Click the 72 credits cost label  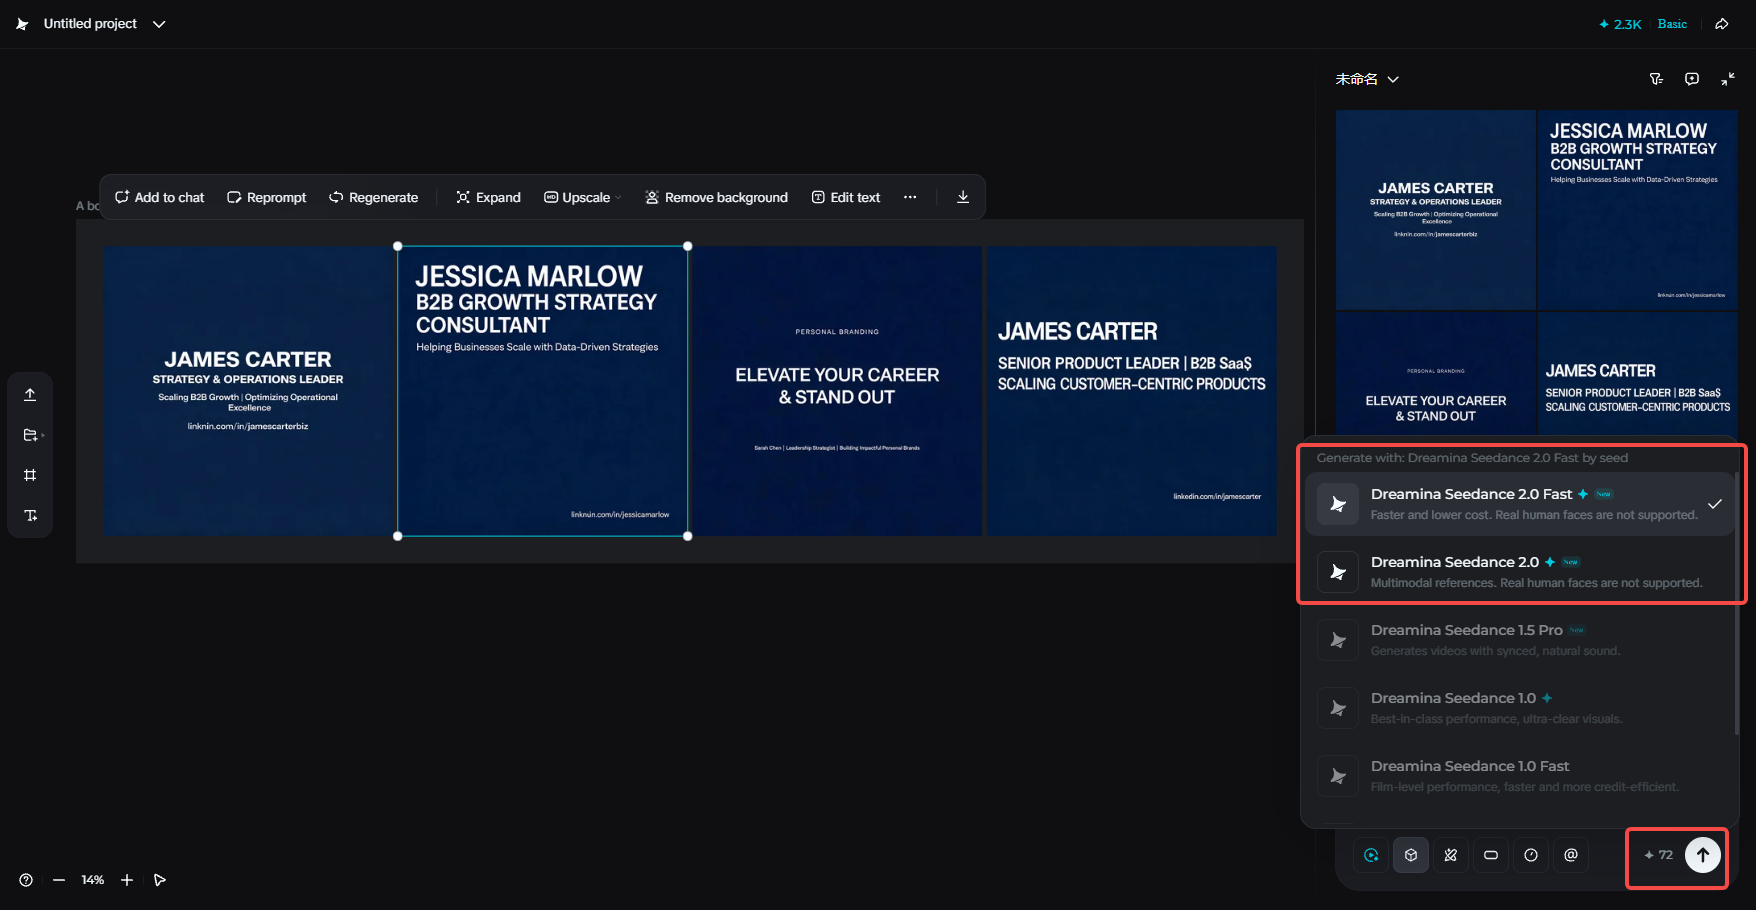(x=1659, y=855)
